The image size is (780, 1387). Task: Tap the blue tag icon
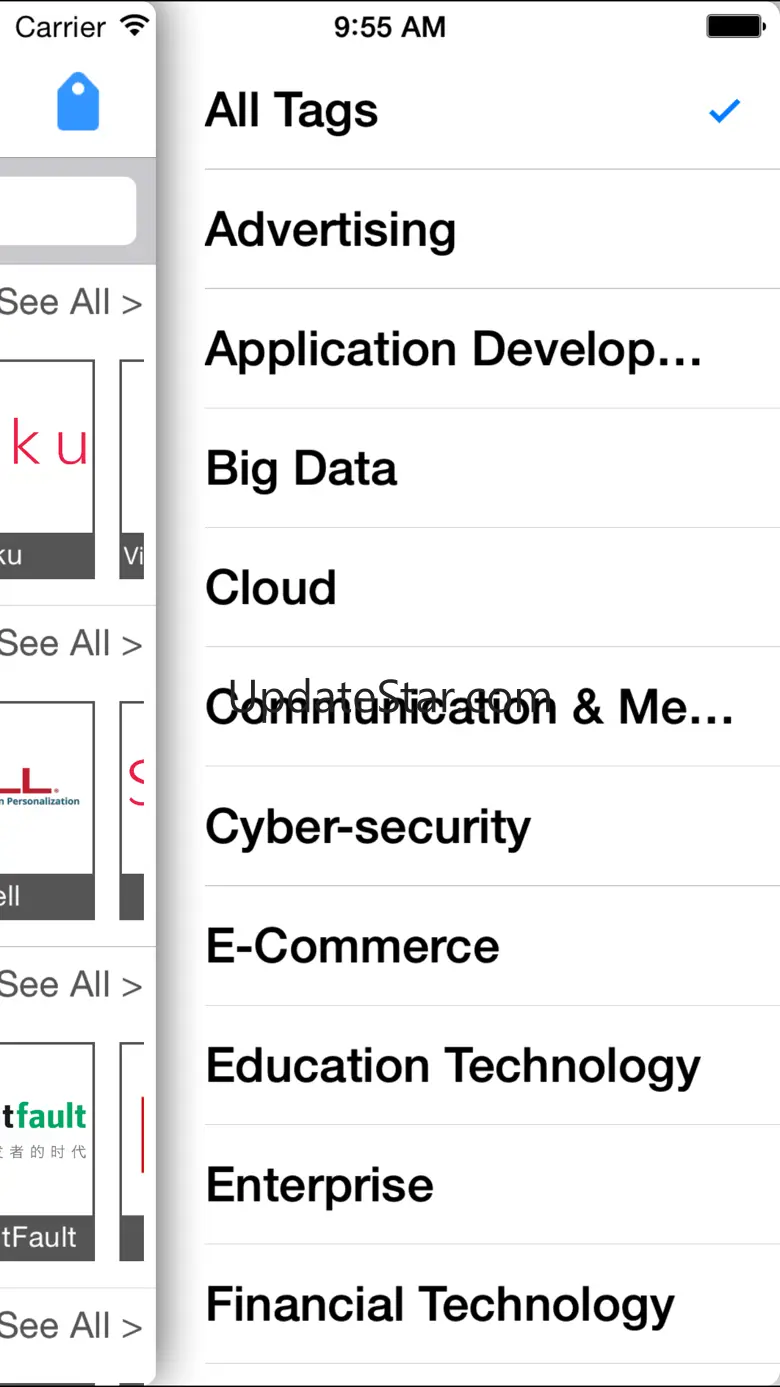78,102
